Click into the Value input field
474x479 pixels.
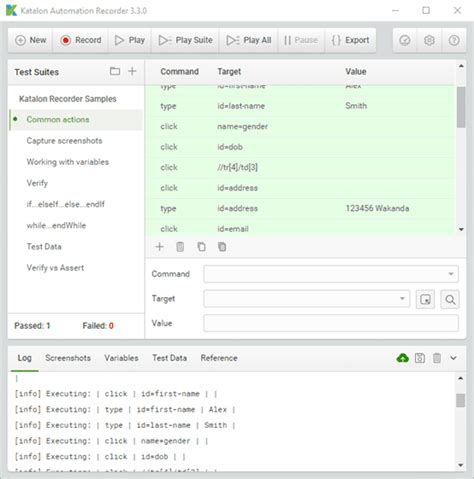(331, 323)
